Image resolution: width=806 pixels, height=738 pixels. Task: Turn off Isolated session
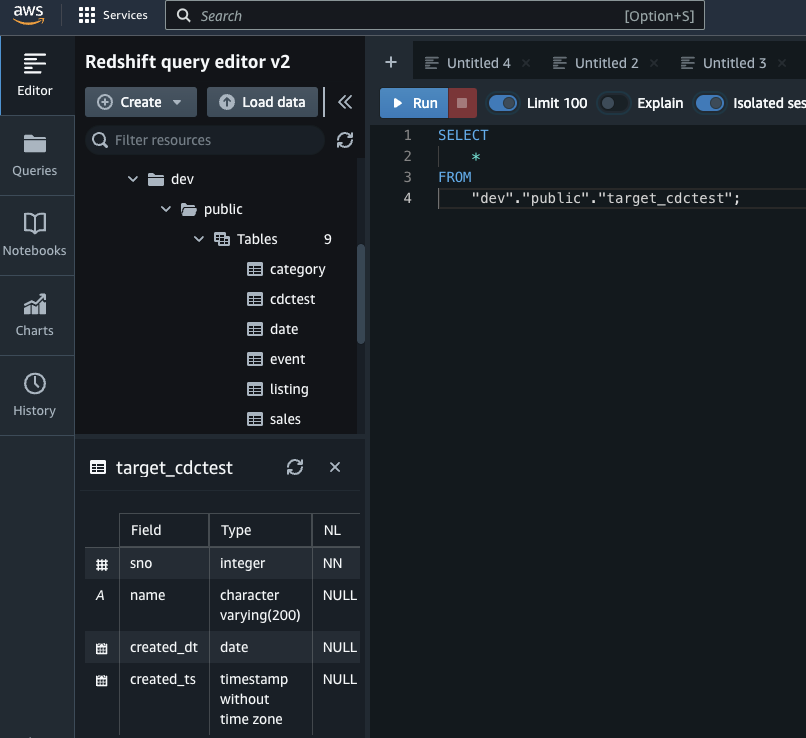click(x=712, y=102)
